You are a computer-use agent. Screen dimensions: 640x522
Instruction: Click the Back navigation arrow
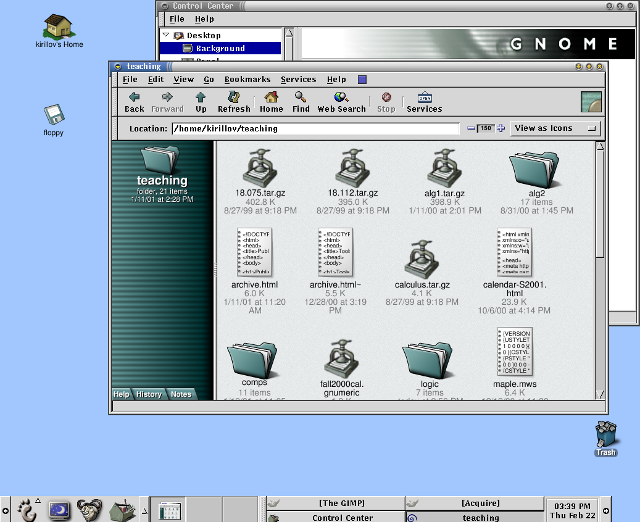tap(134, 101)
